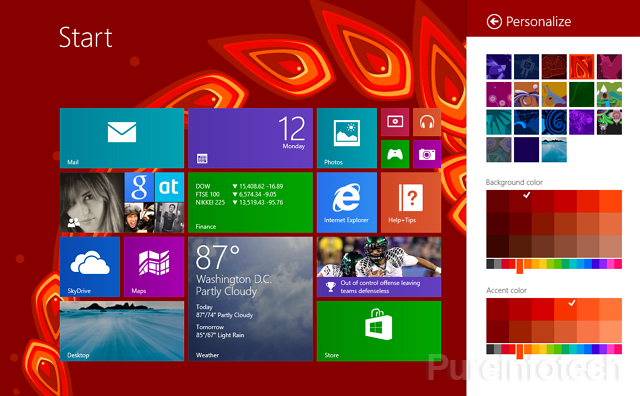Select the purple floral background thumbnail

click(582, 122)
